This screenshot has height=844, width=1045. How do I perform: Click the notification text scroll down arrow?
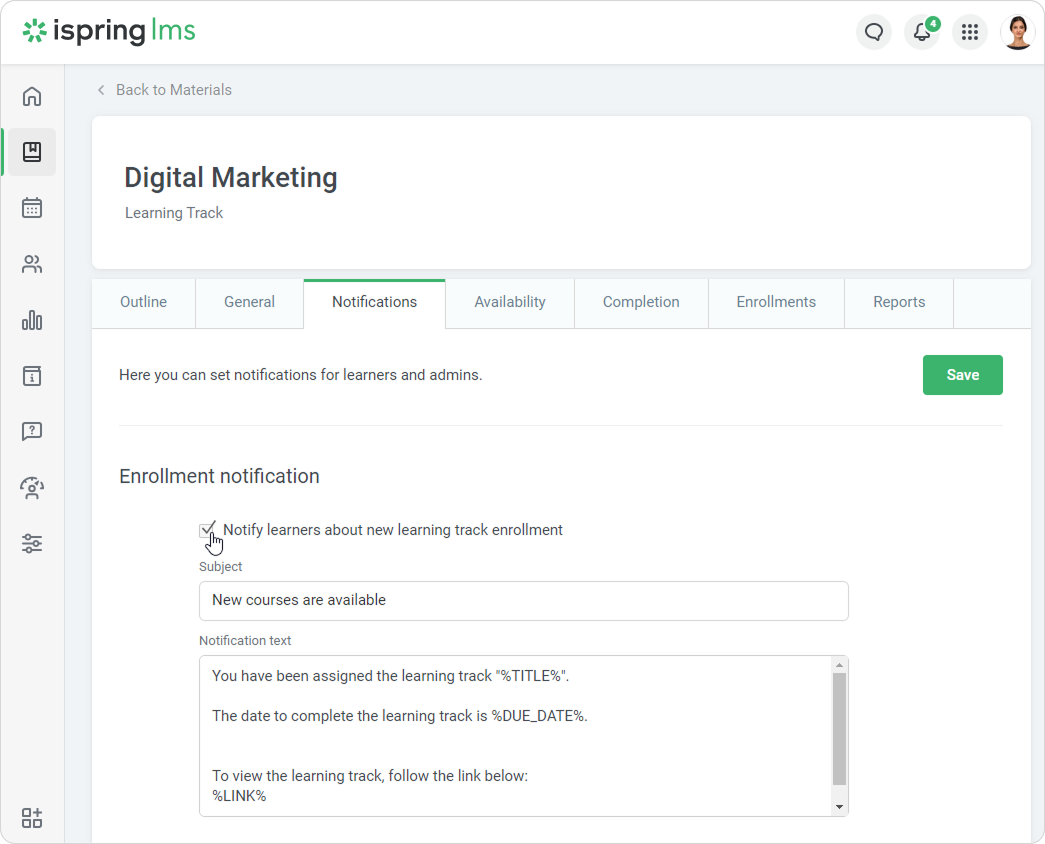[839, 806]
